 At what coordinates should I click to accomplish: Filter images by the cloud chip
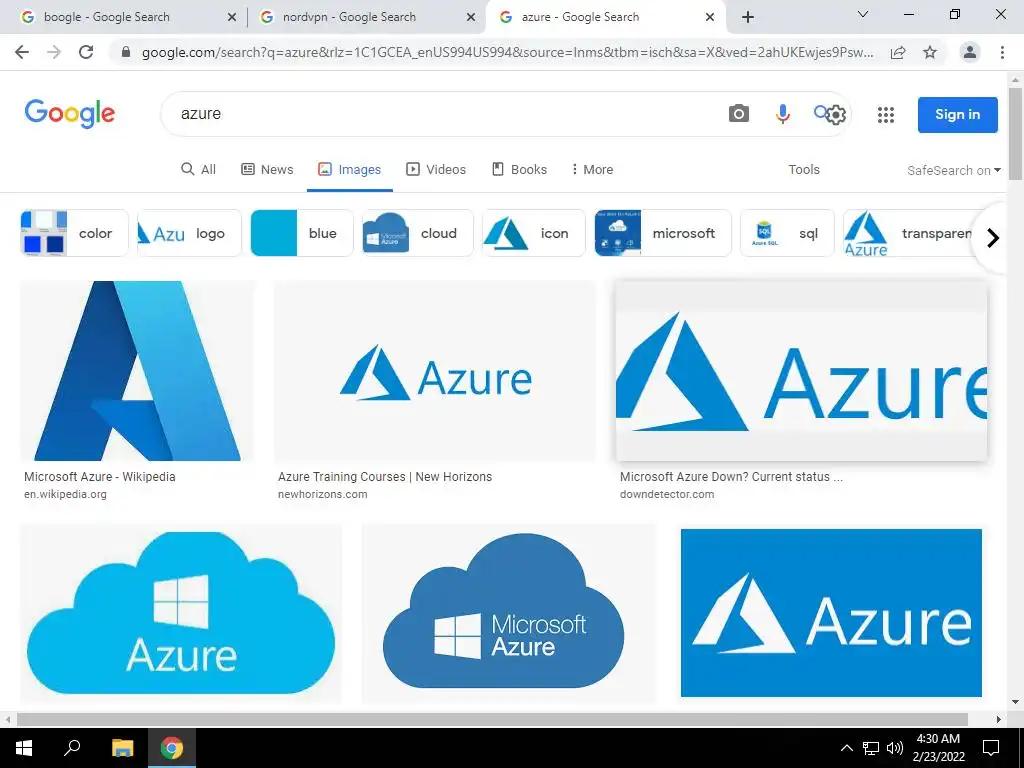[417, 233]
